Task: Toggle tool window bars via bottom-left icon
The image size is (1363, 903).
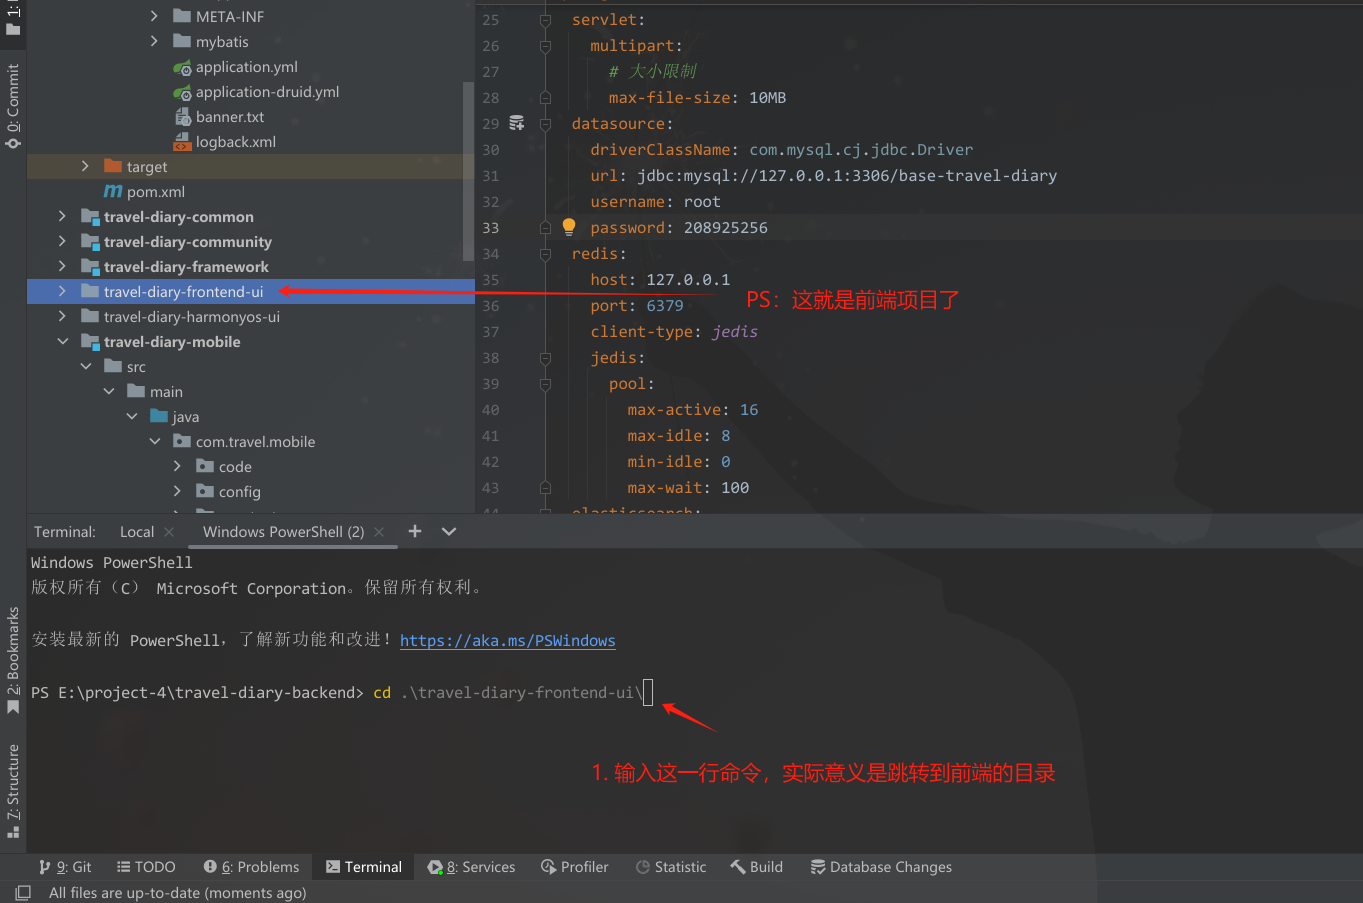Action: coord(22,892)
